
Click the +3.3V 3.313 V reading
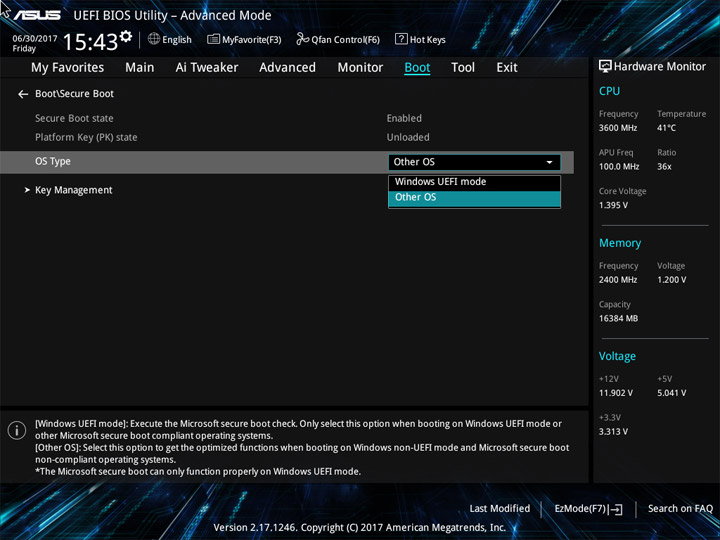(x=613, y=432)
